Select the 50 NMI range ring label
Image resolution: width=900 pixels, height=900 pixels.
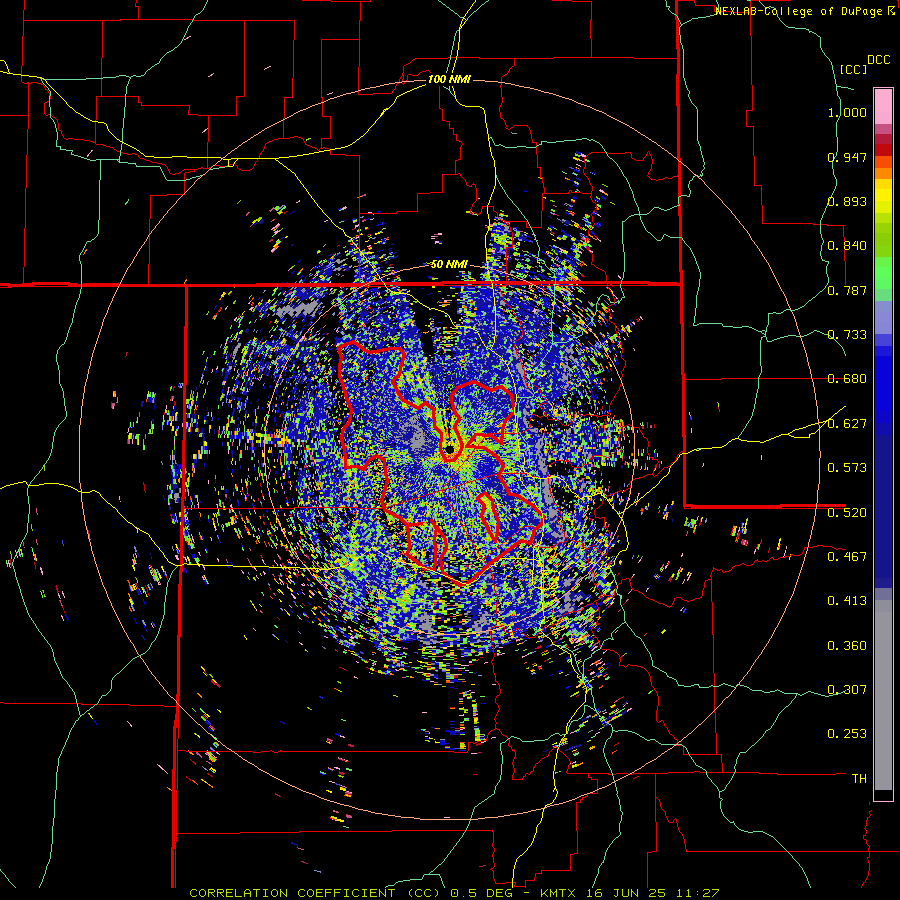tap(449, 264)
